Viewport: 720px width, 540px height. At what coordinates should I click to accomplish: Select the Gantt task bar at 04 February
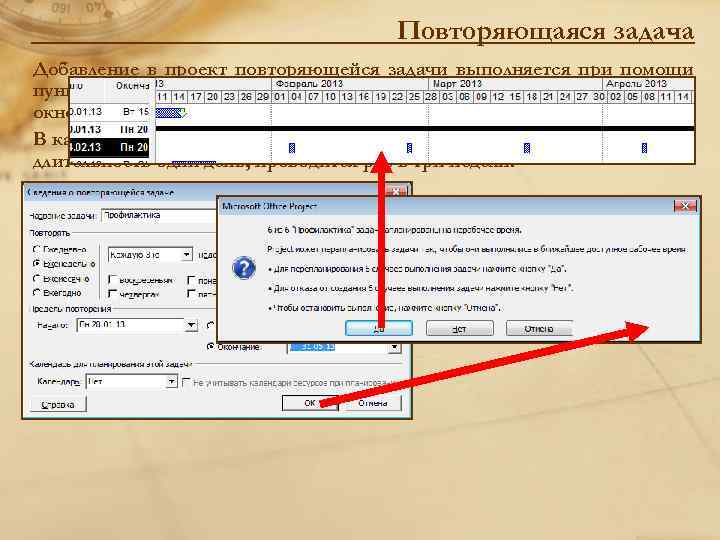pos(292,148)
